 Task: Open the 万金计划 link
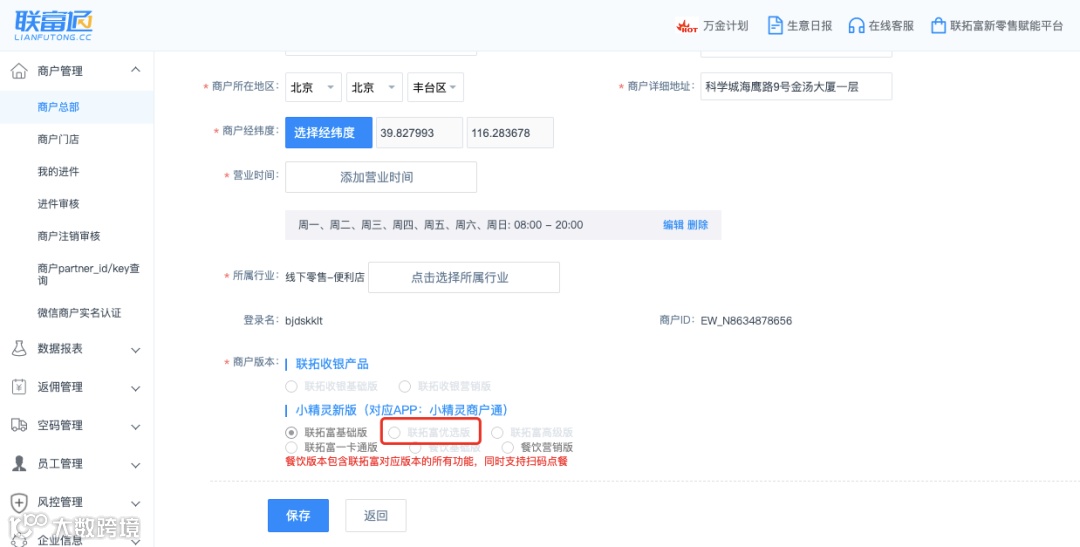725,26
